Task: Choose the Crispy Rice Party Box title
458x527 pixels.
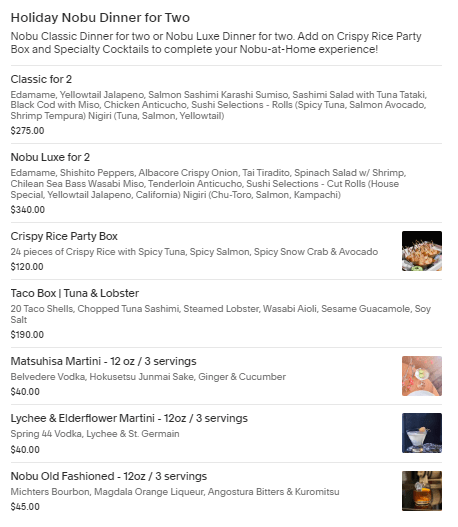Action: [x=64, y=236]
